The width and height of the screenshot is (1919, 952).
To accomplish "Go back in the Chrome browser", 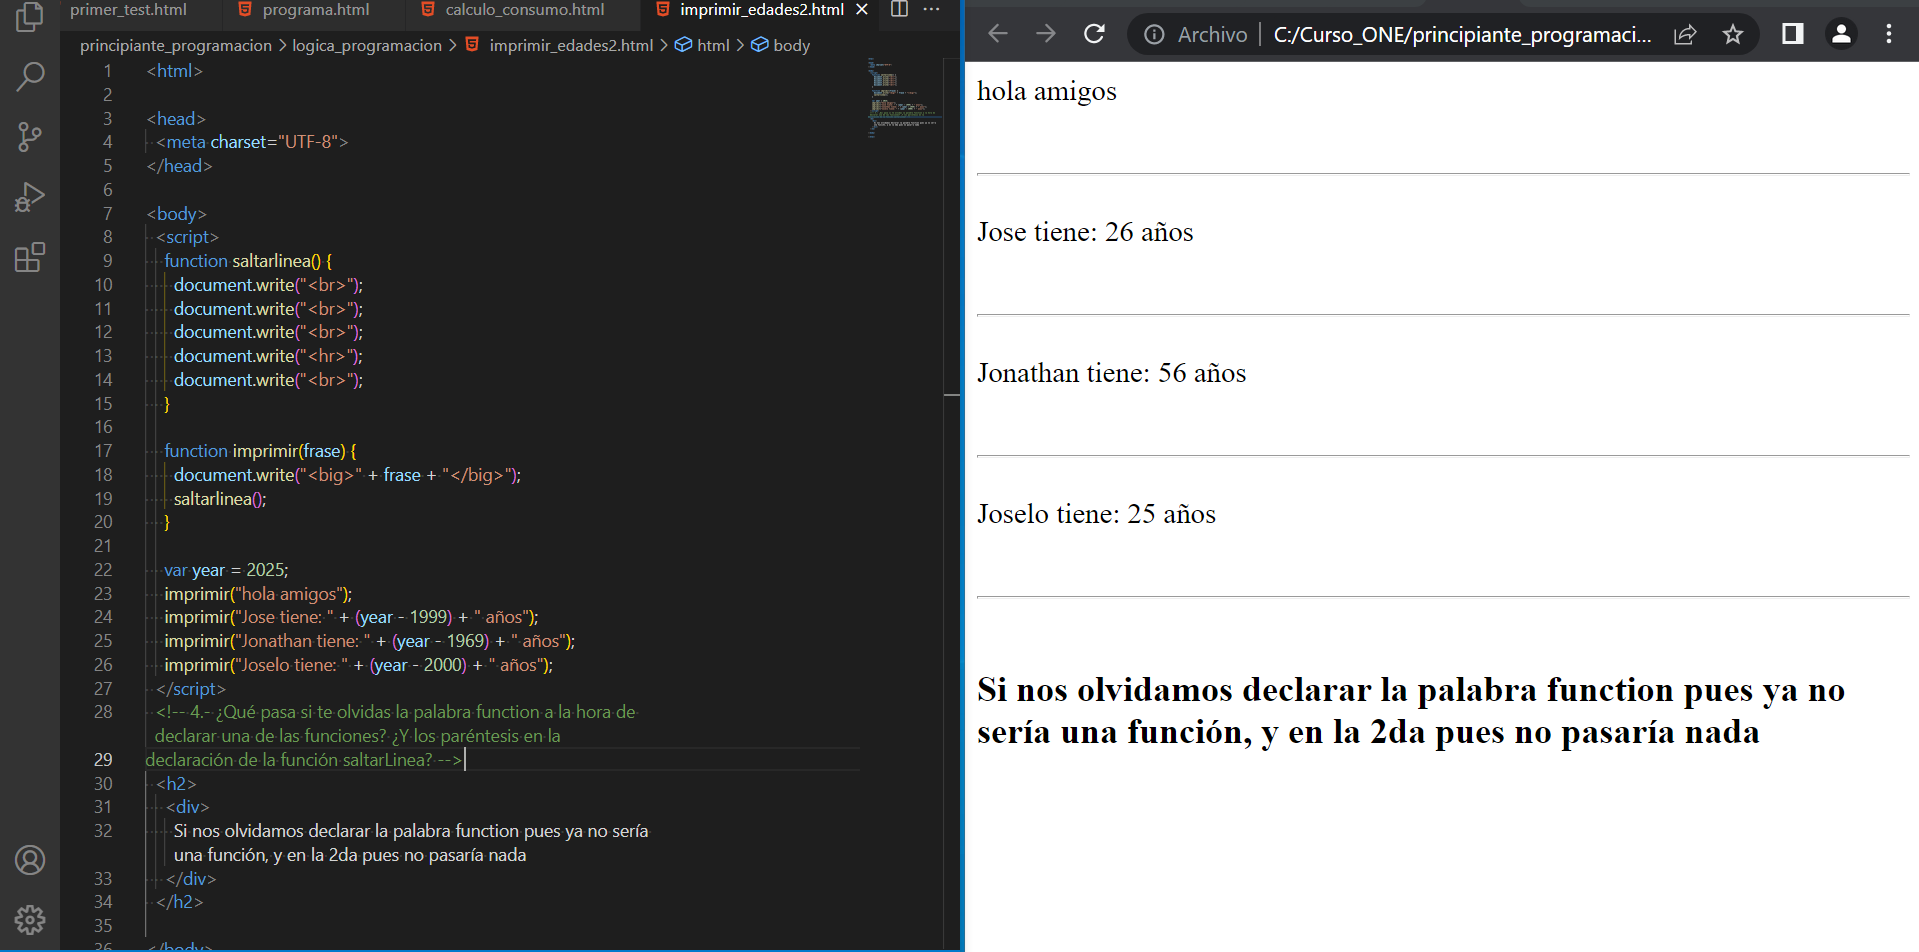I will tap(997, 34).
